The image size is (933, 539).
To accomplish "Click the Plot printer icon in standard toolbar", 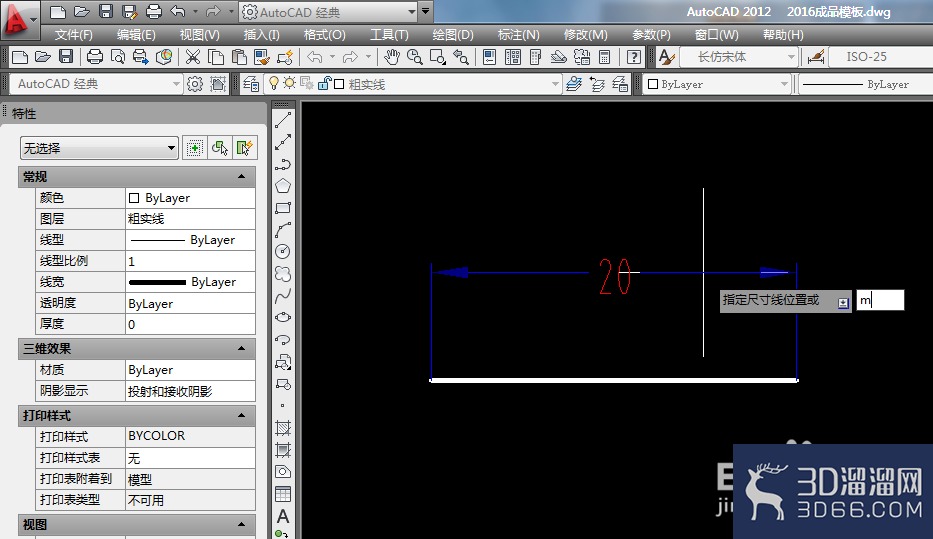I will pyautogui.click(x=95, y=57).
